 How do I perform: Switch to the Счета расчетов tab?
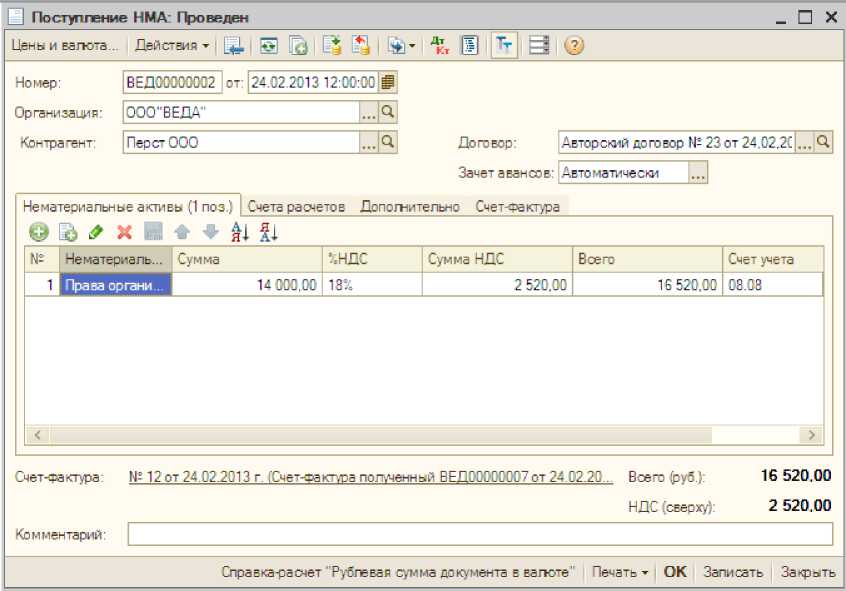pos(296,206)
